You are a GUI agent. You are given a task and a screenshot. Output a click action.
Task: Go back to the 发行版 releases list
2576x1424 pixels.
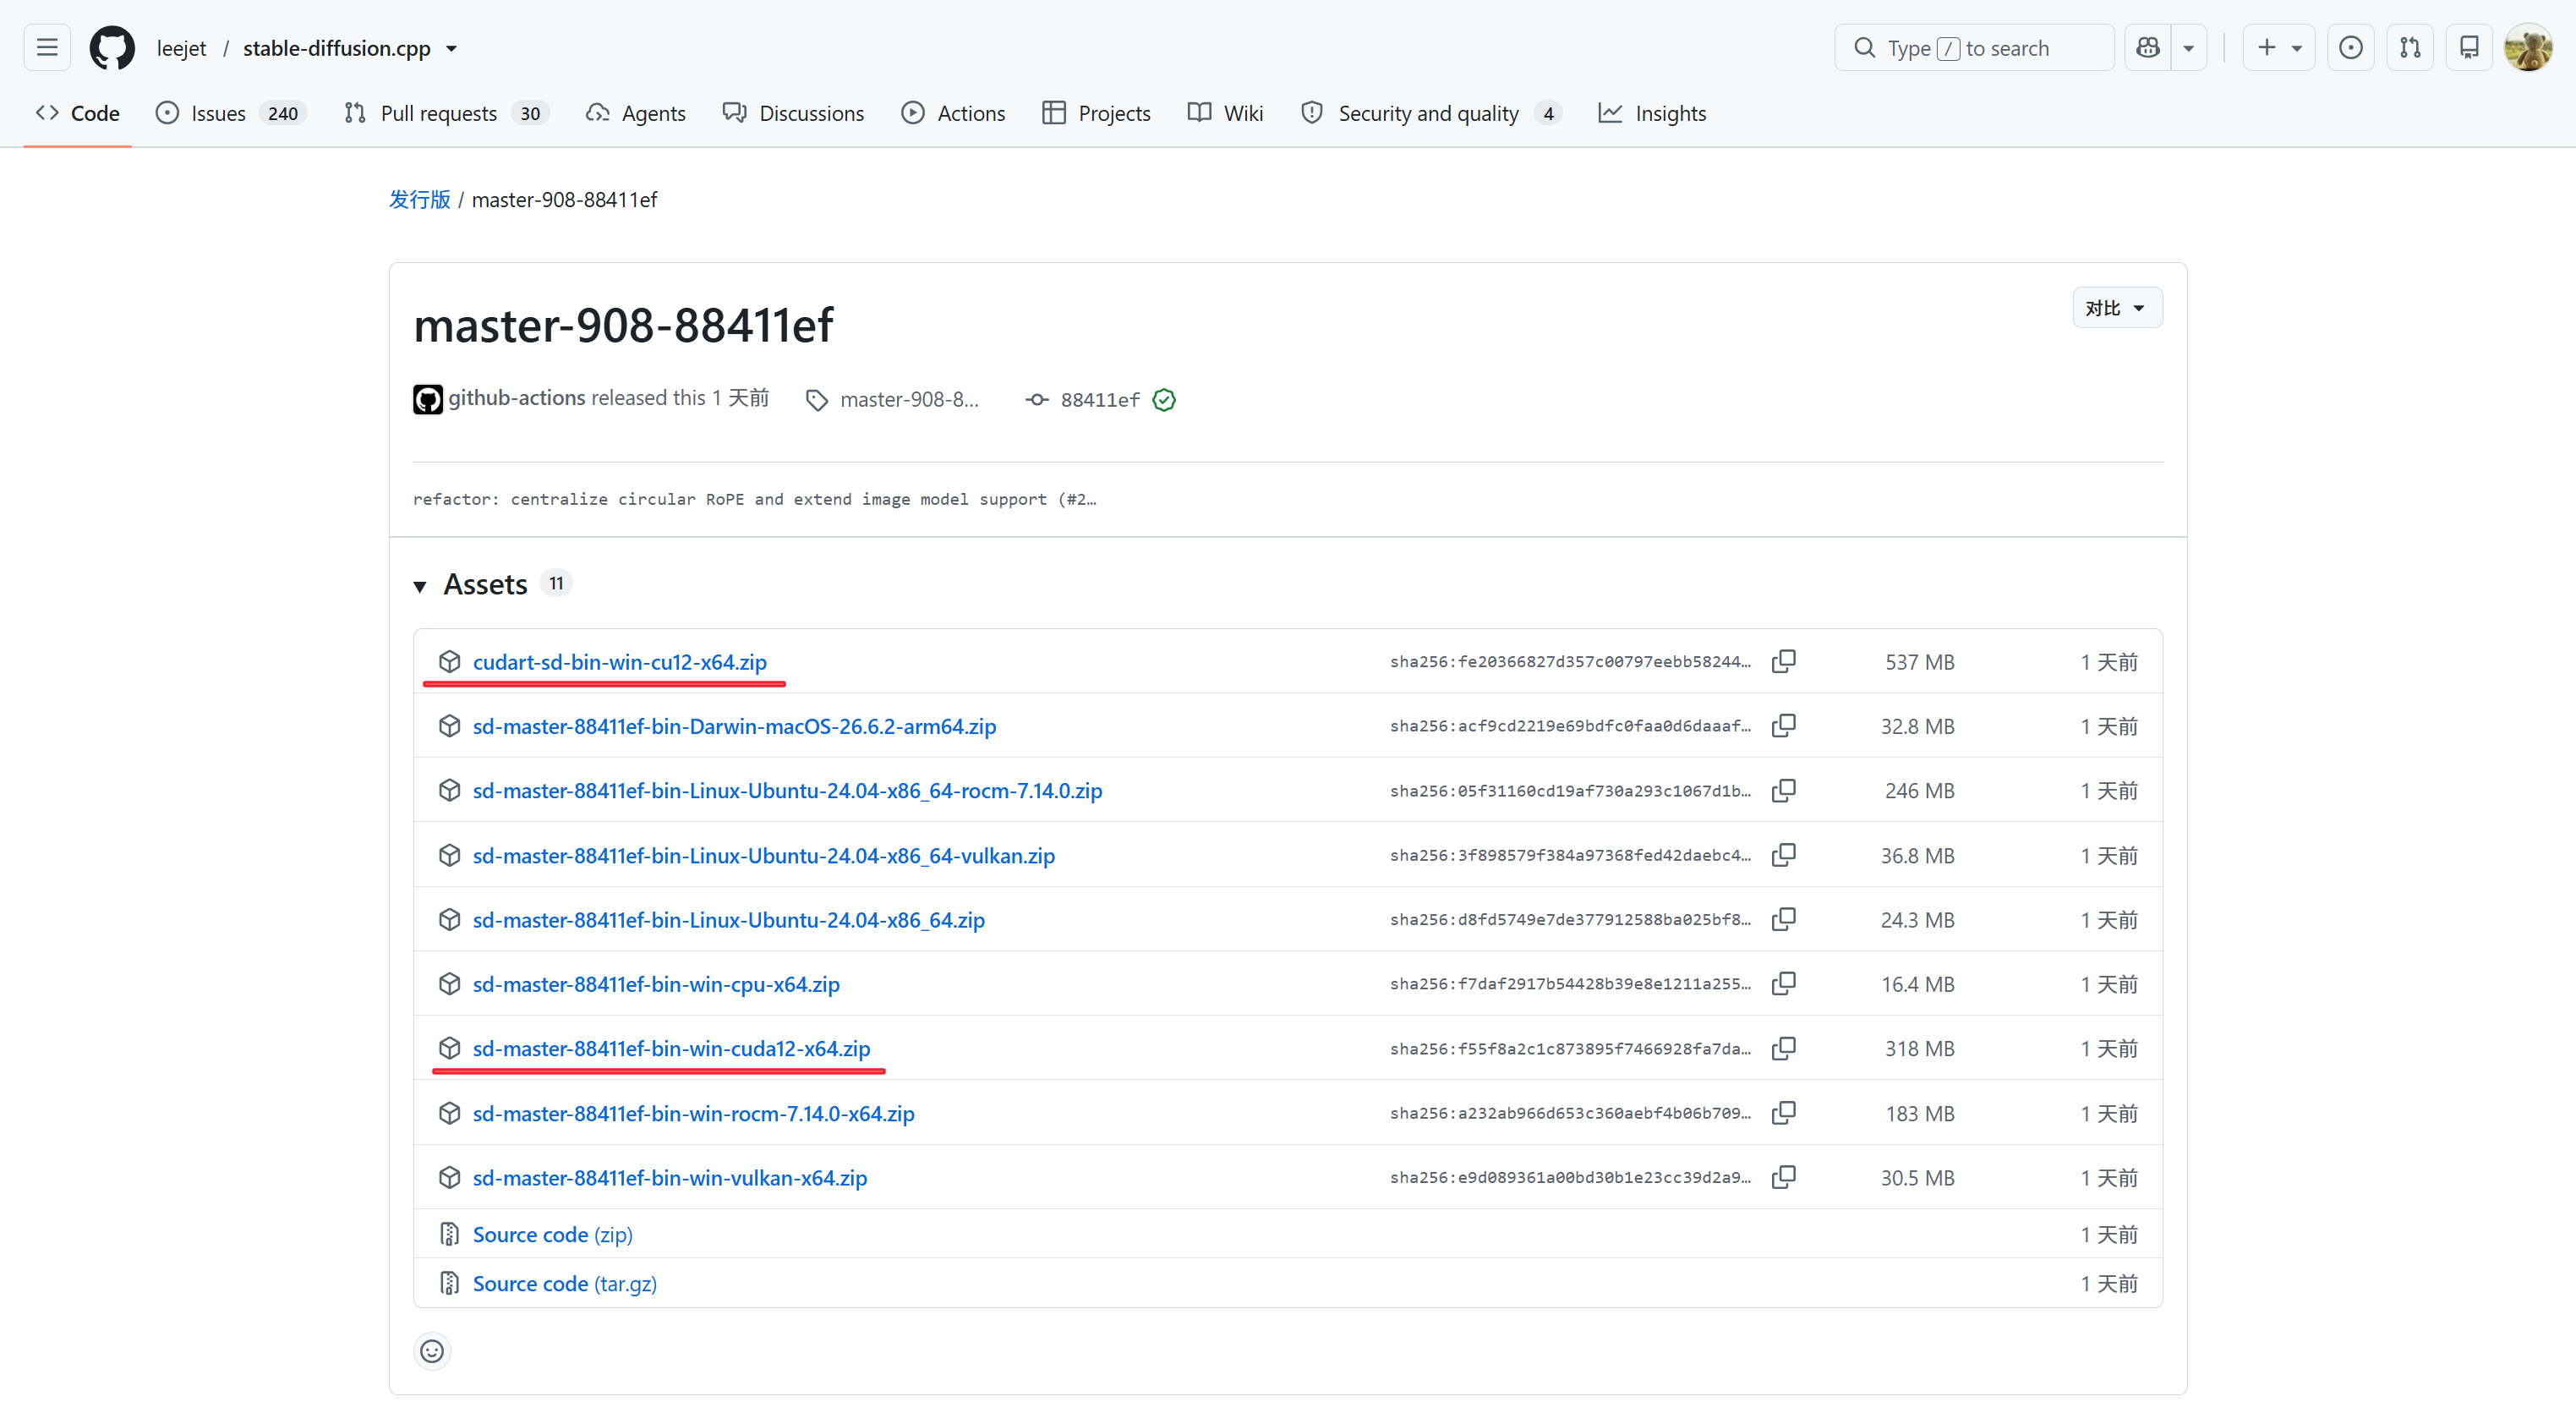pos(419,199)
